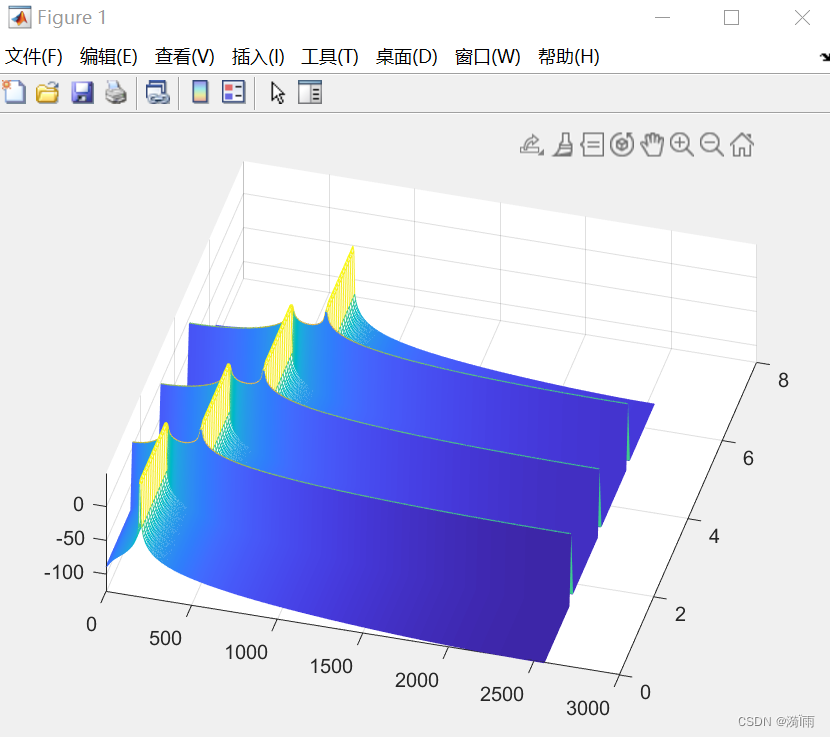This screenshot has width=830, height=737.
Task: Open the 插入(I) menu
Action: click(258, 57)
